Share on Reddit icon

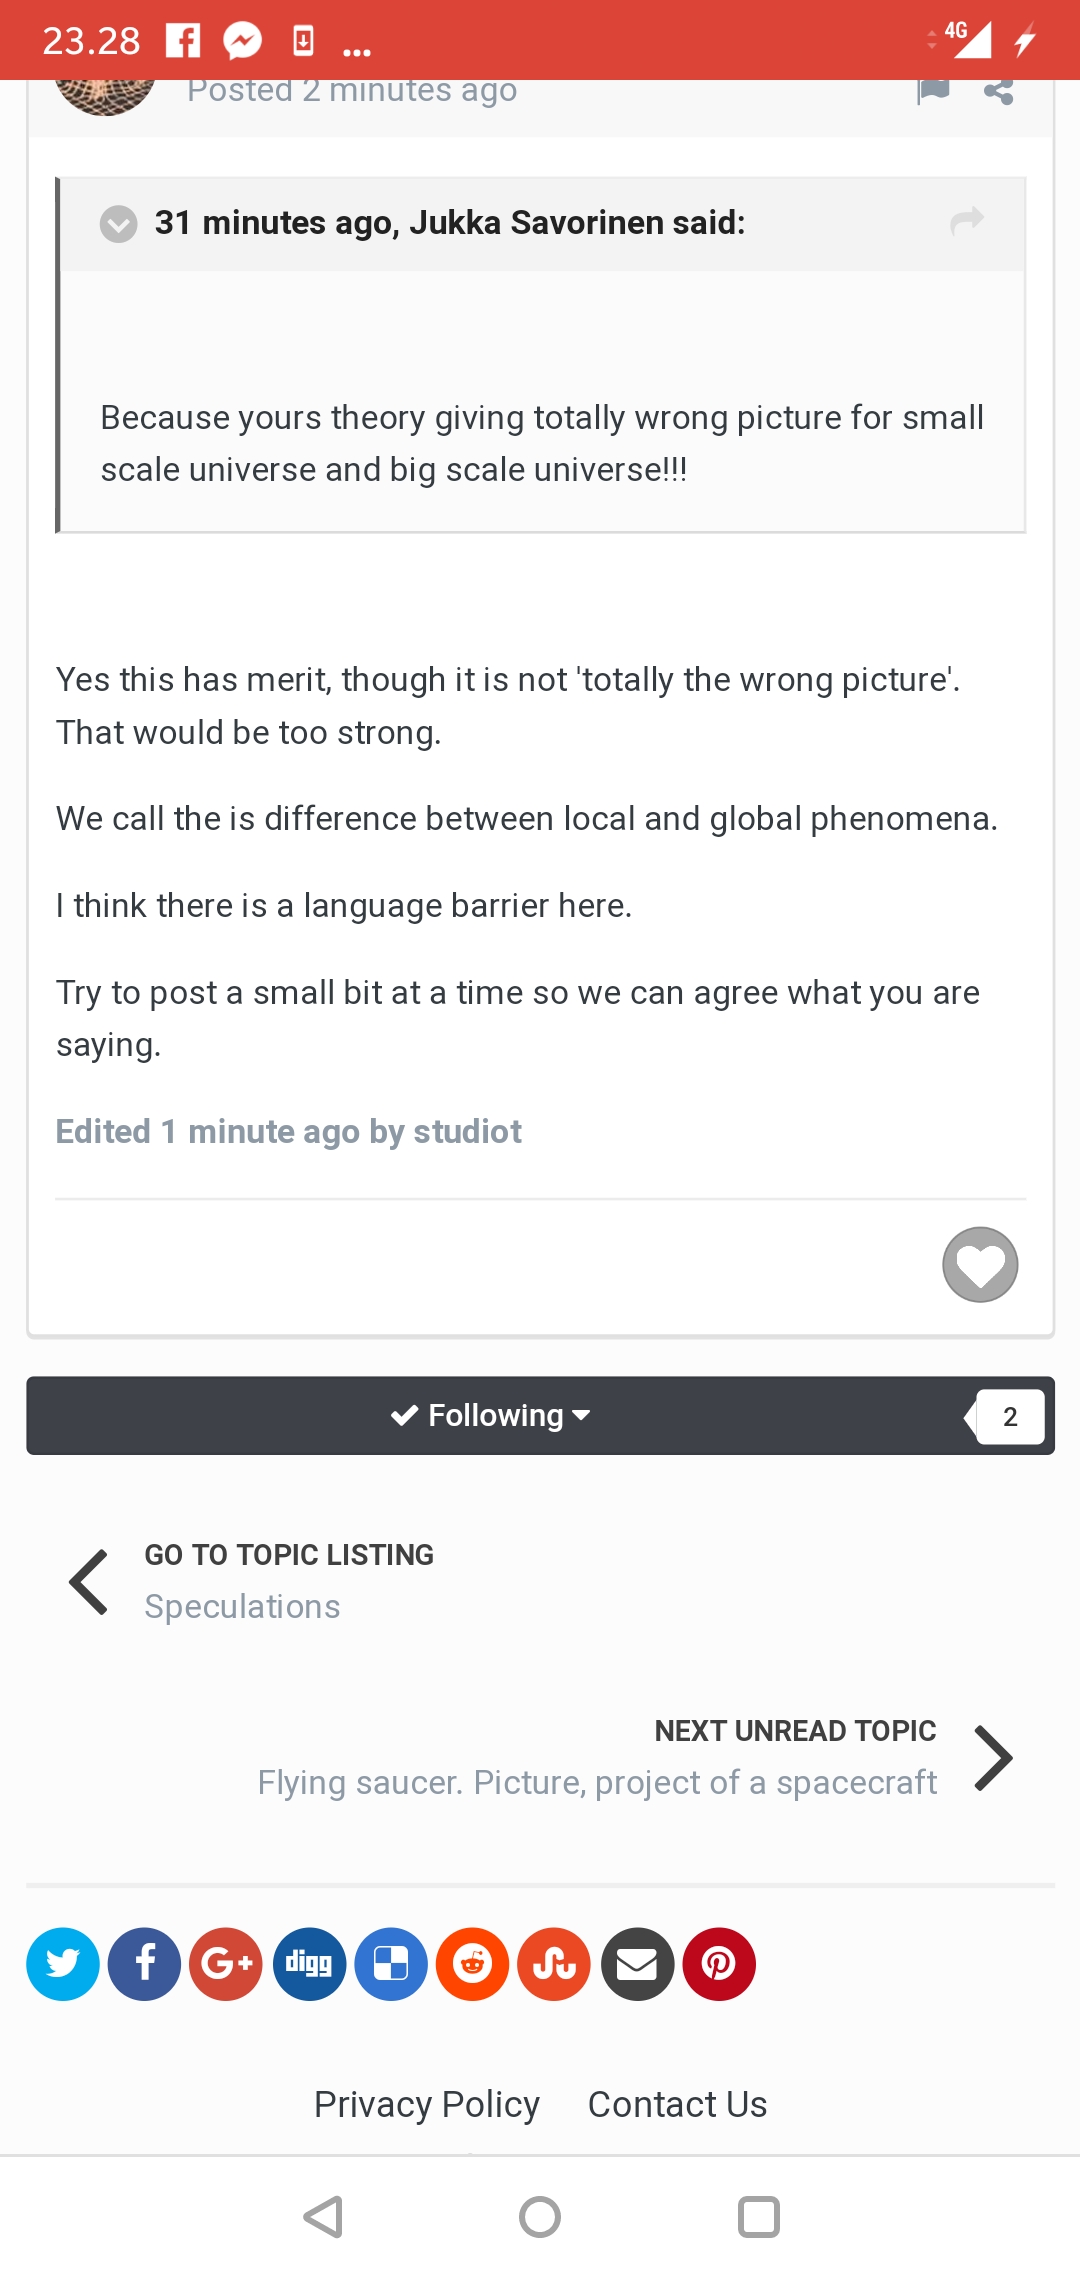(473, 1964)
